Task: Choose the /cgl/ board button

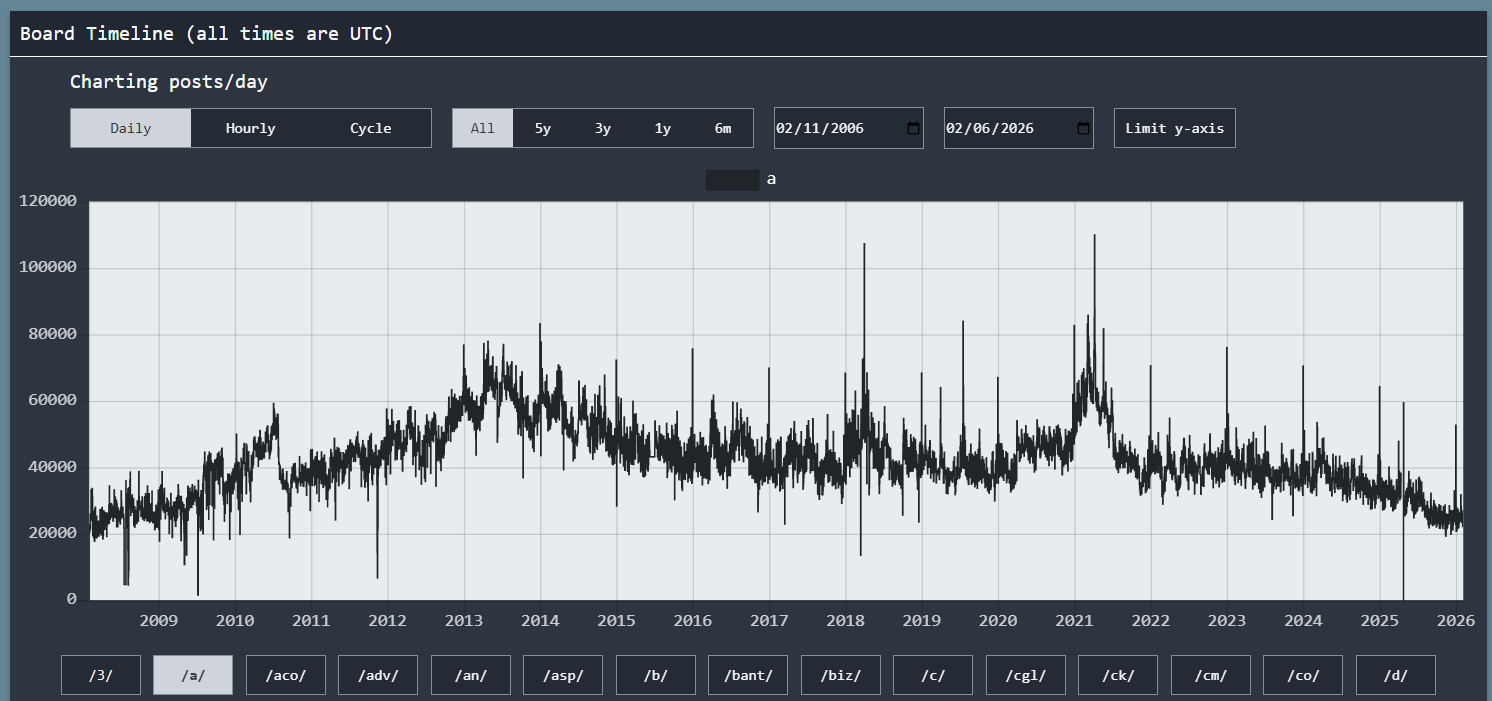Action: pos(1026,675)
